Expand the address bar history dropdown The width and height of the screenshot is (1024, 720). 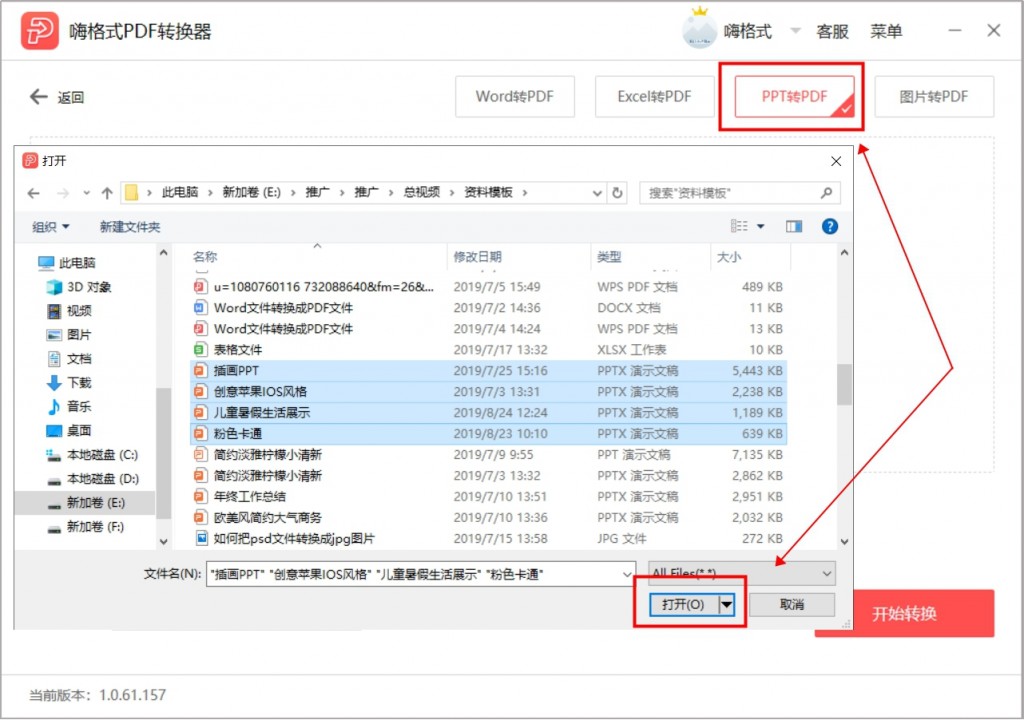click(596, 193)
